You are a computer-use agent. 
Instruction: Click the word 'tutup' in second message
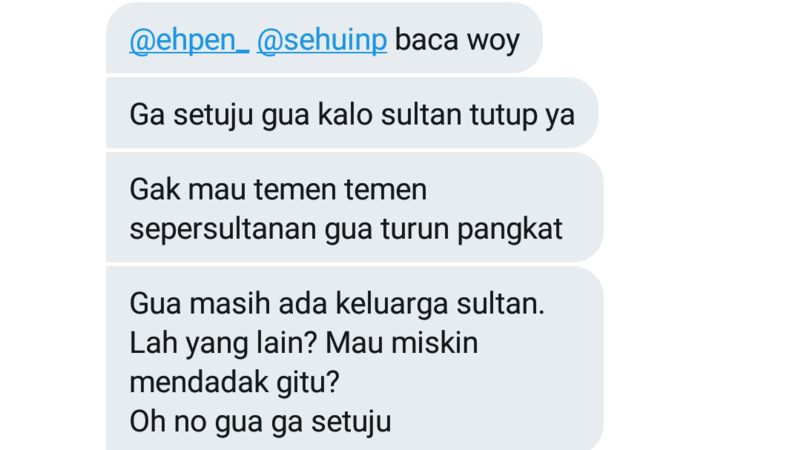pos(503,115)
